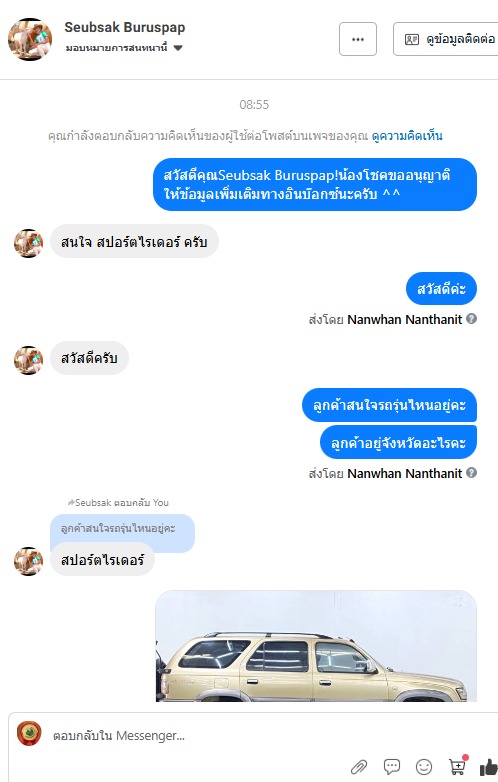The width and height of the screenshot is (498, 782).
Task: Click the paperclip attach file icon
Action: point(359,766)
